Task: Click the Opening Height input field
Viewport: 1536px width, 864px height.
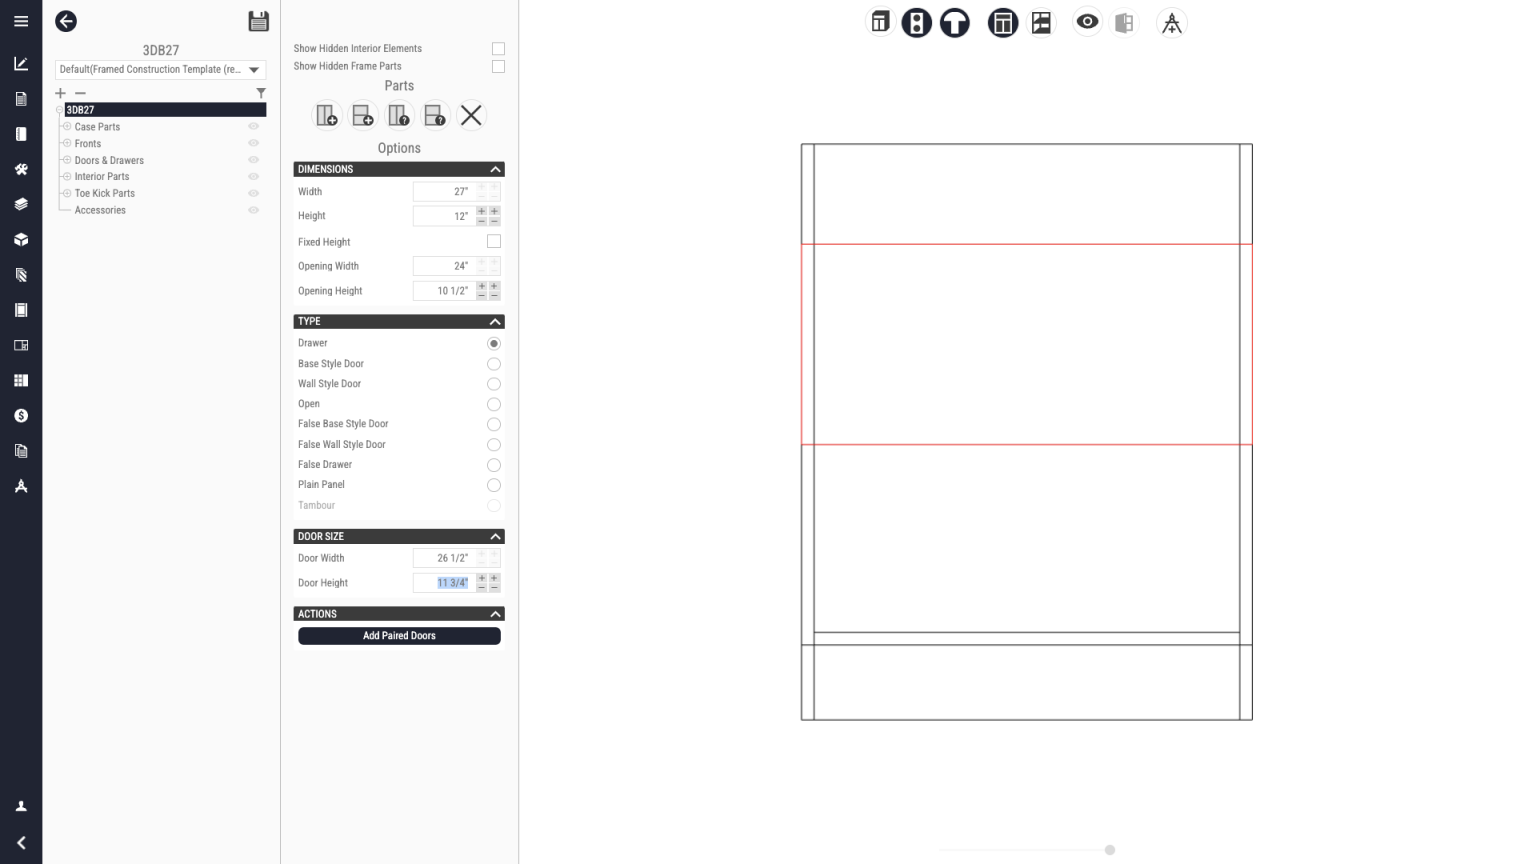Action: point(443,291)
